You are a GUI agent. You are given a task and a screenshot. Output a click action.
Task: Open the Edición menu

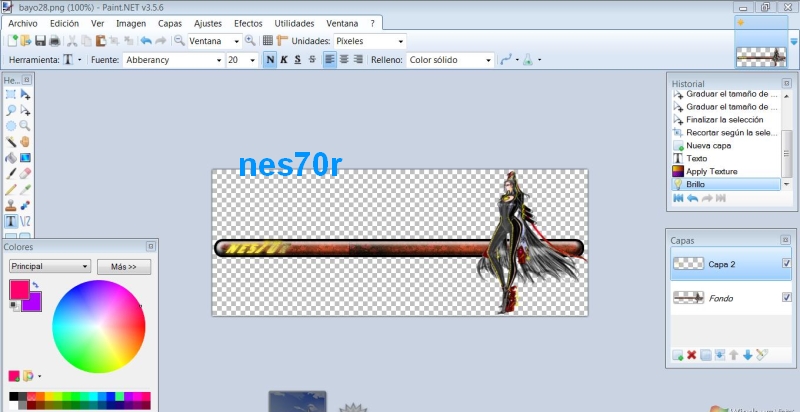pos(64,23)
